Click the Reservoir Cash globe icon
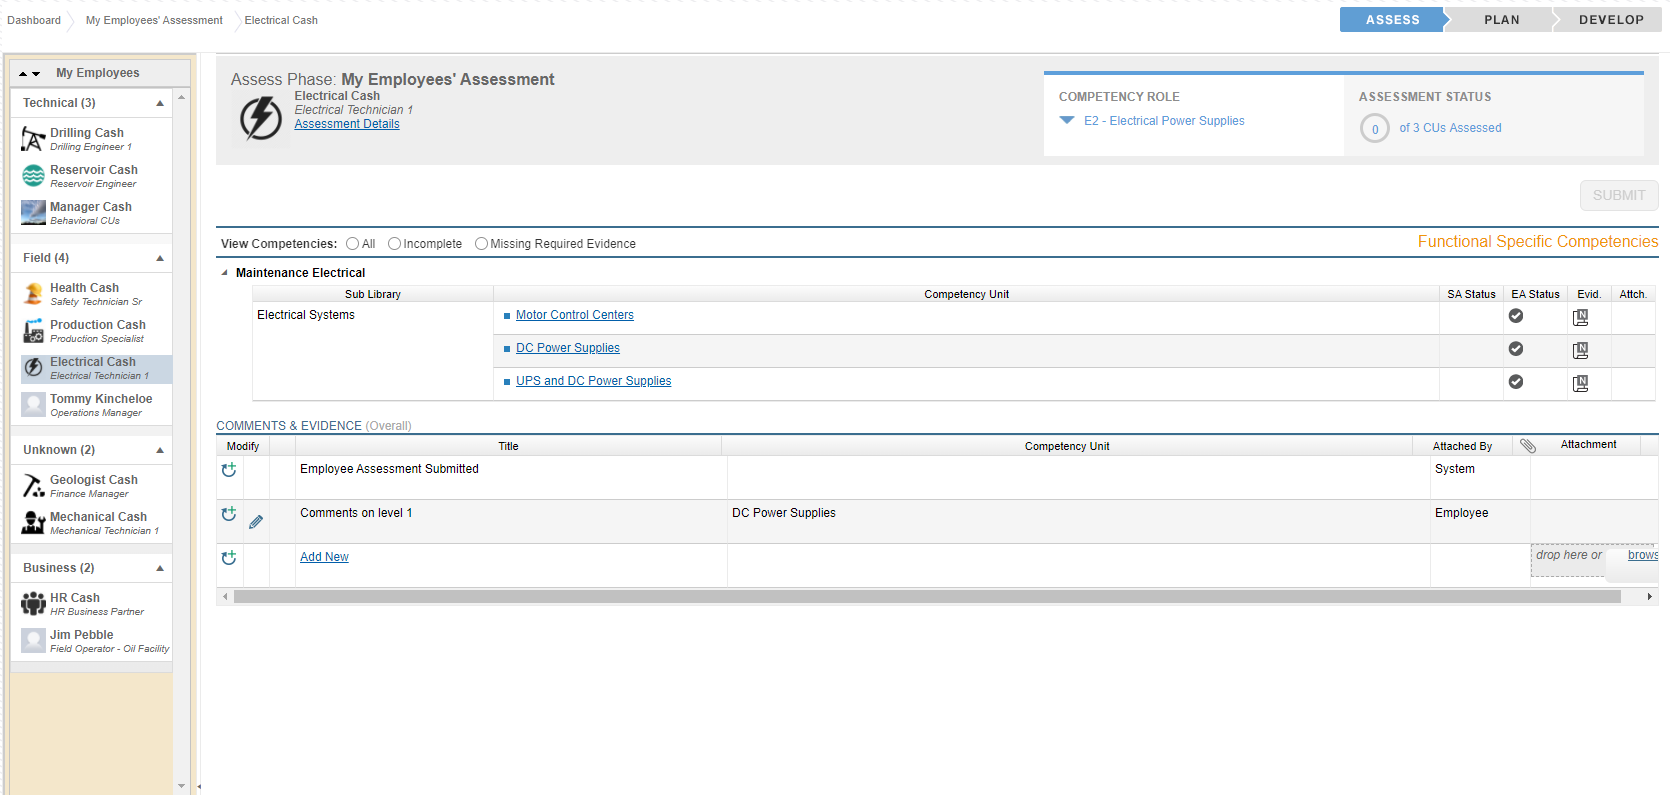Viewport: 1670px width, 795px height. pyautogui.click(x=33, y=176)
